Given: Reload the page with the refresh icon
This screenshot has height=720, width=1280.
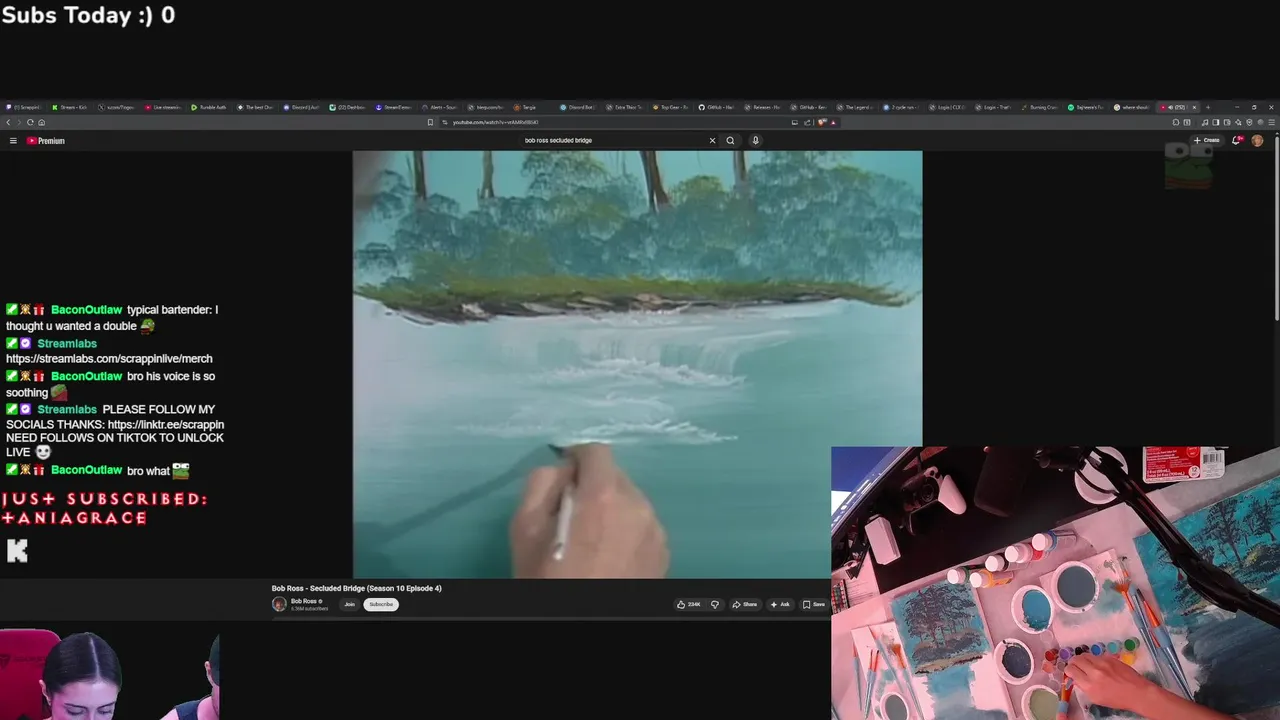Looking at the screenshot, I should point(30,122).
